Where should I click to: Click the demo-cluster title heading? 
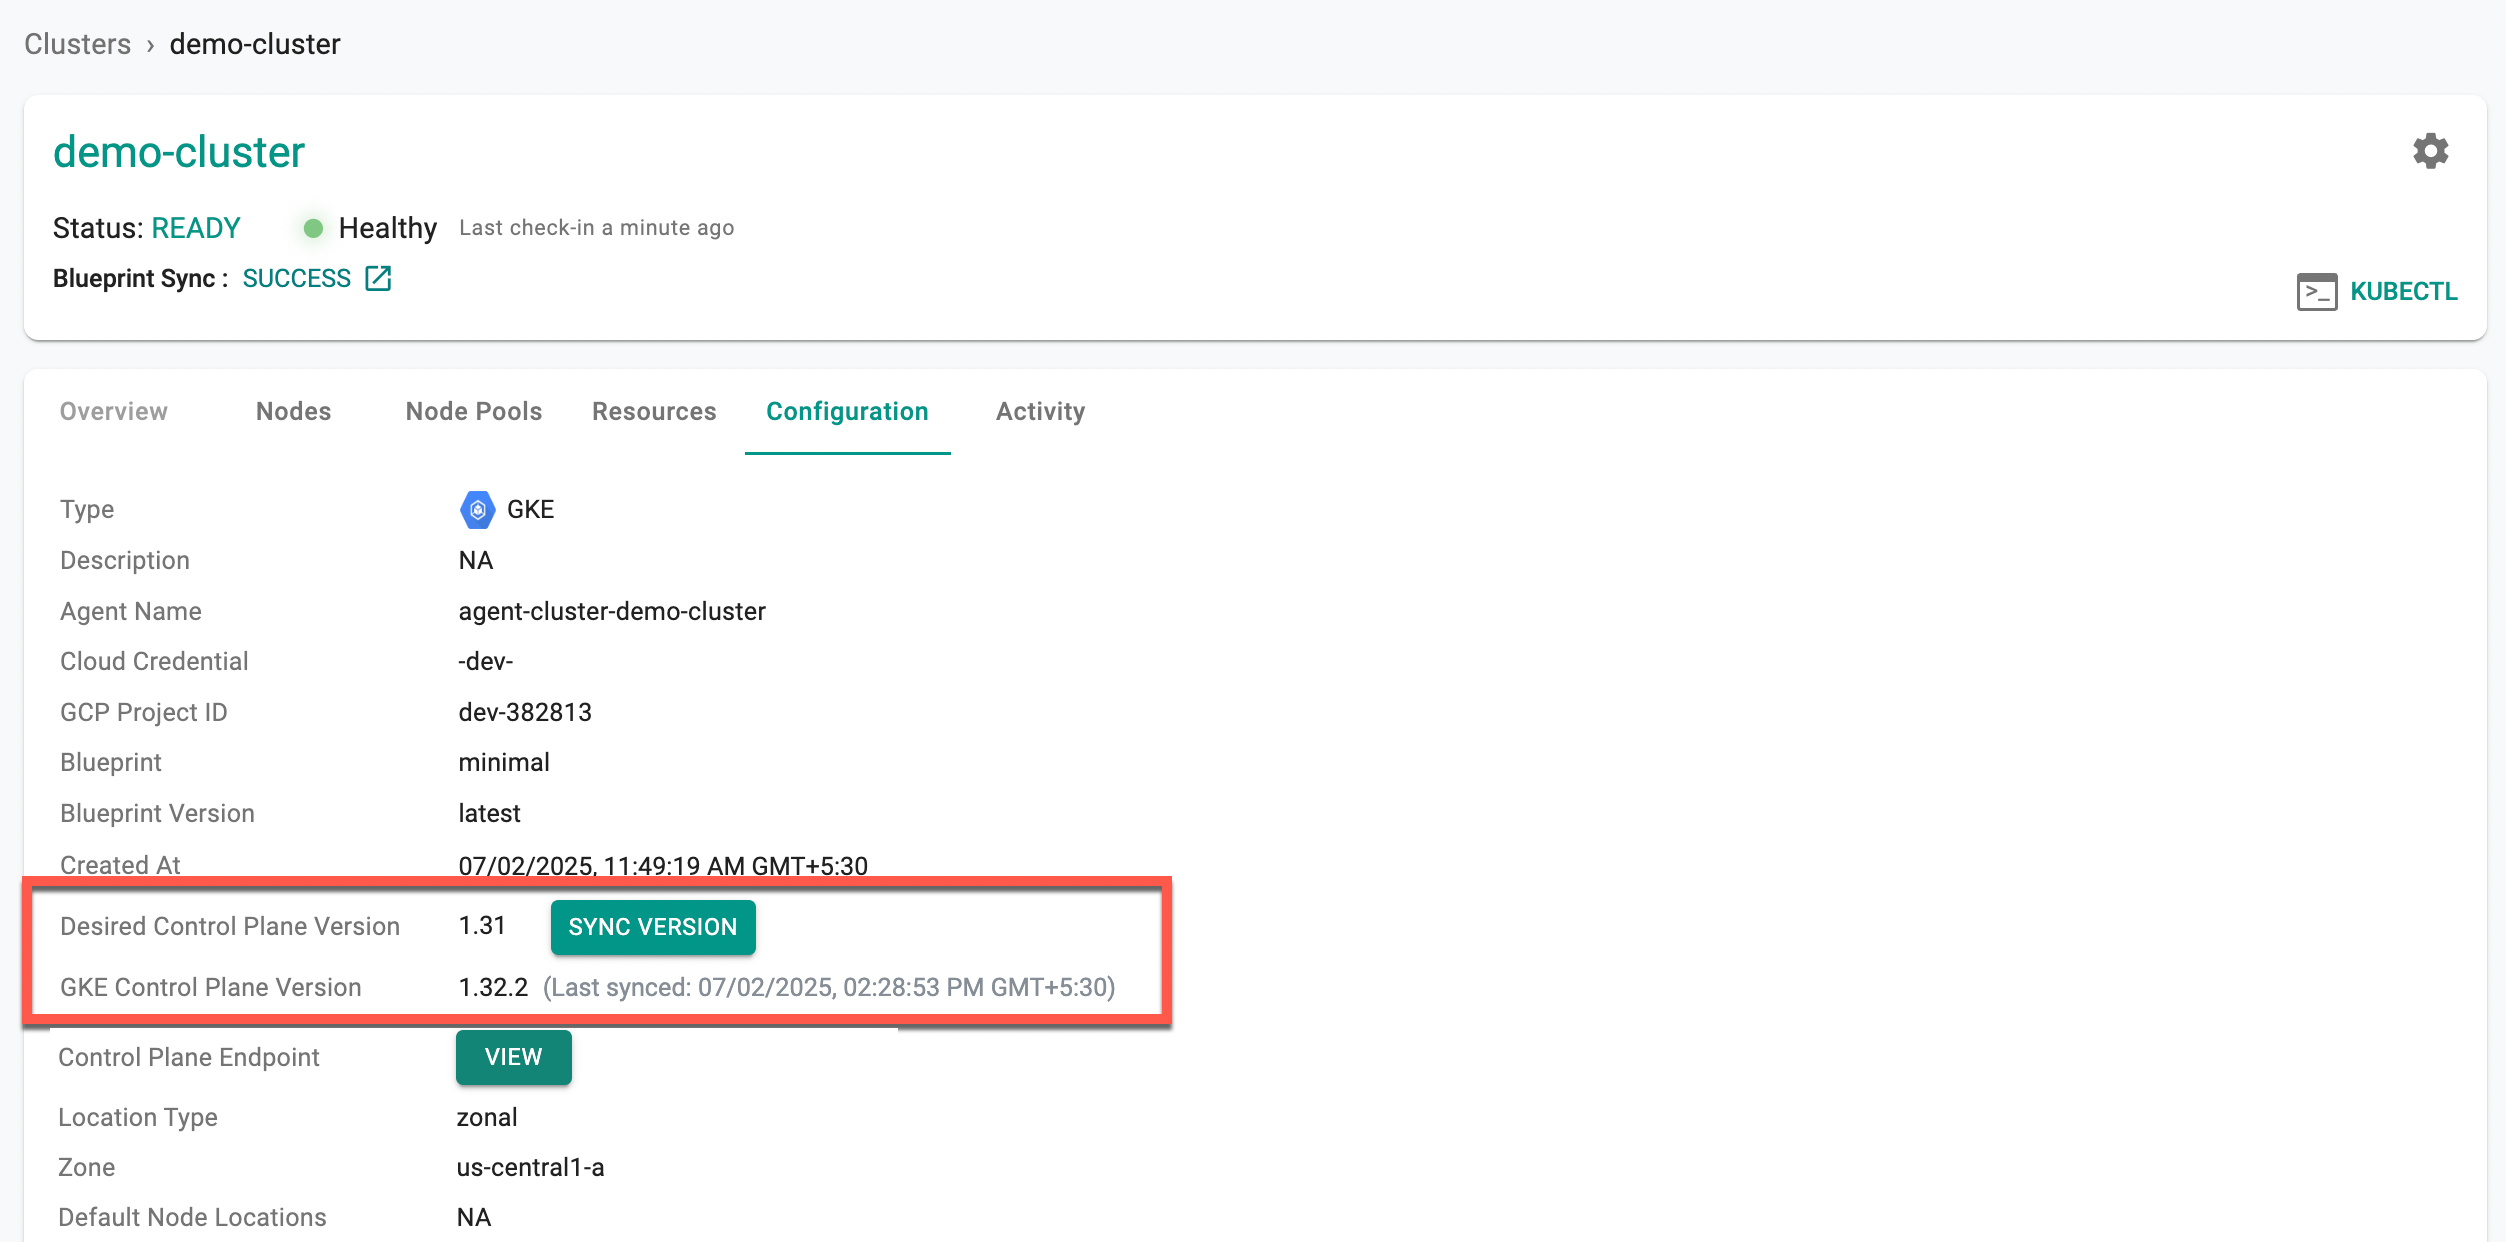[x=178, y=152]
